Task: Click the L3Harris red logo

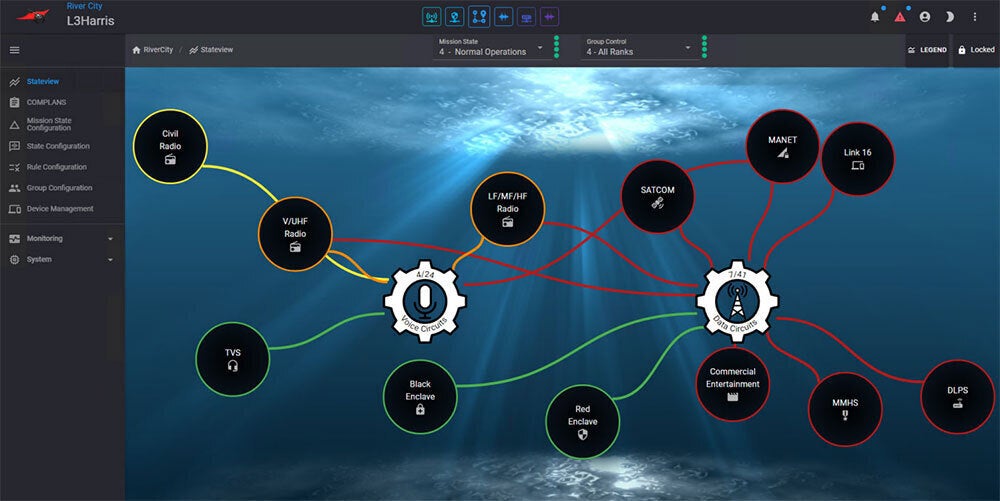Action: coord(33,15)
